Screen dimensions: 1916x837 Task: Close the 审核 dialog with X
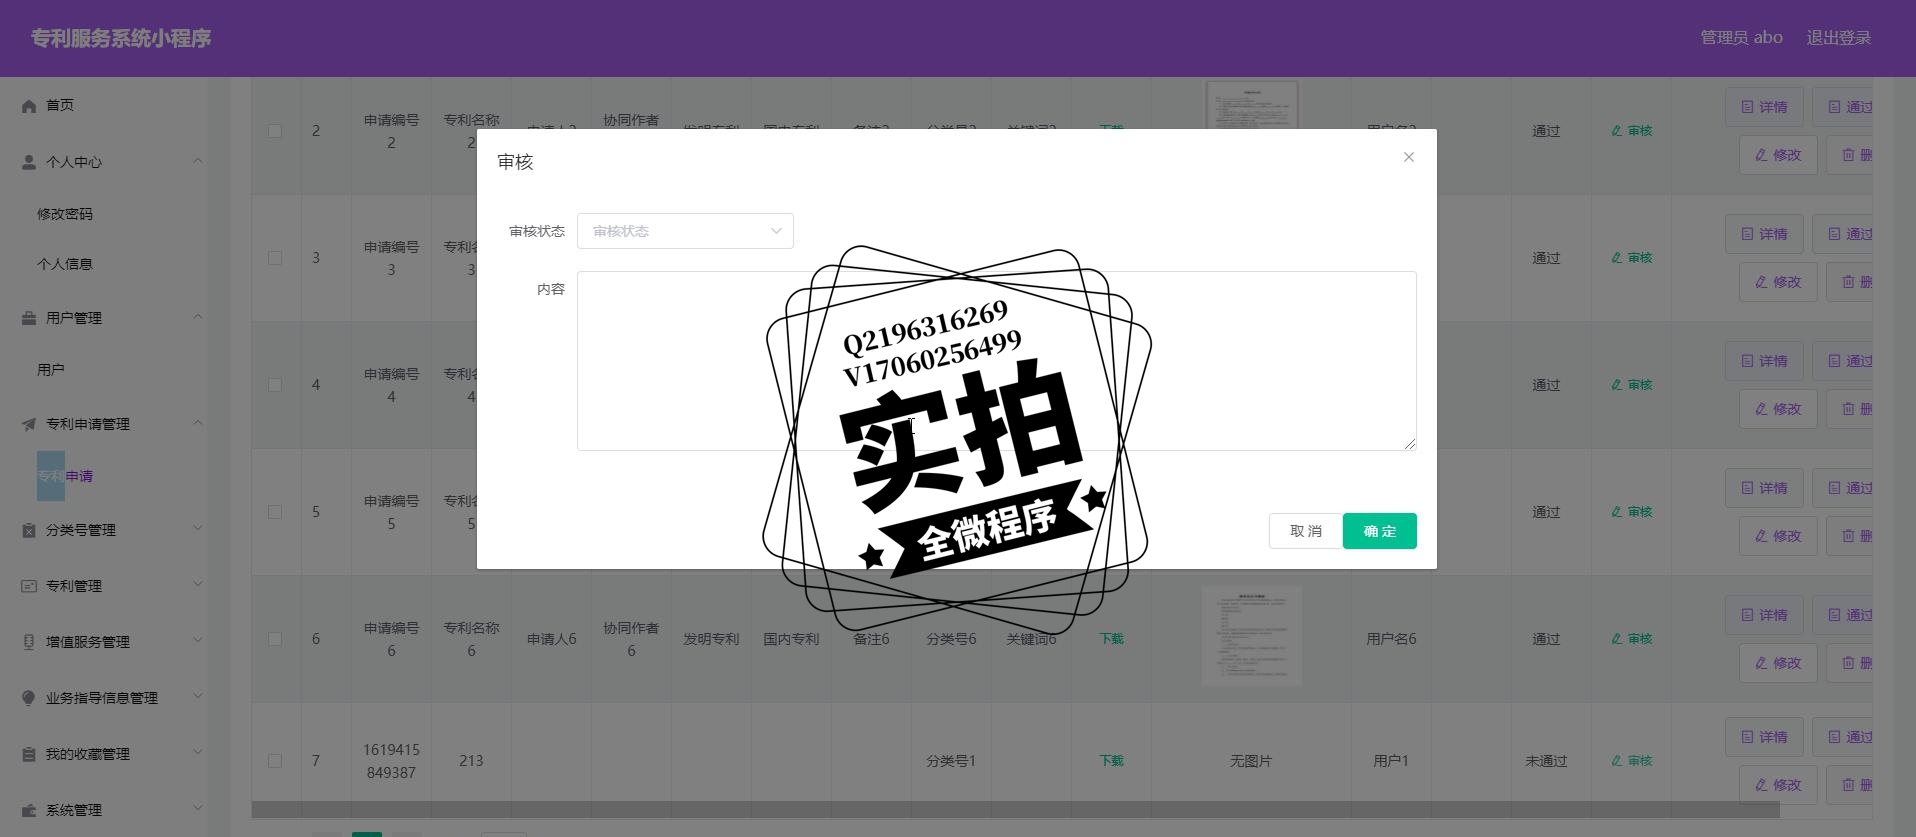tap(1408, 157)
